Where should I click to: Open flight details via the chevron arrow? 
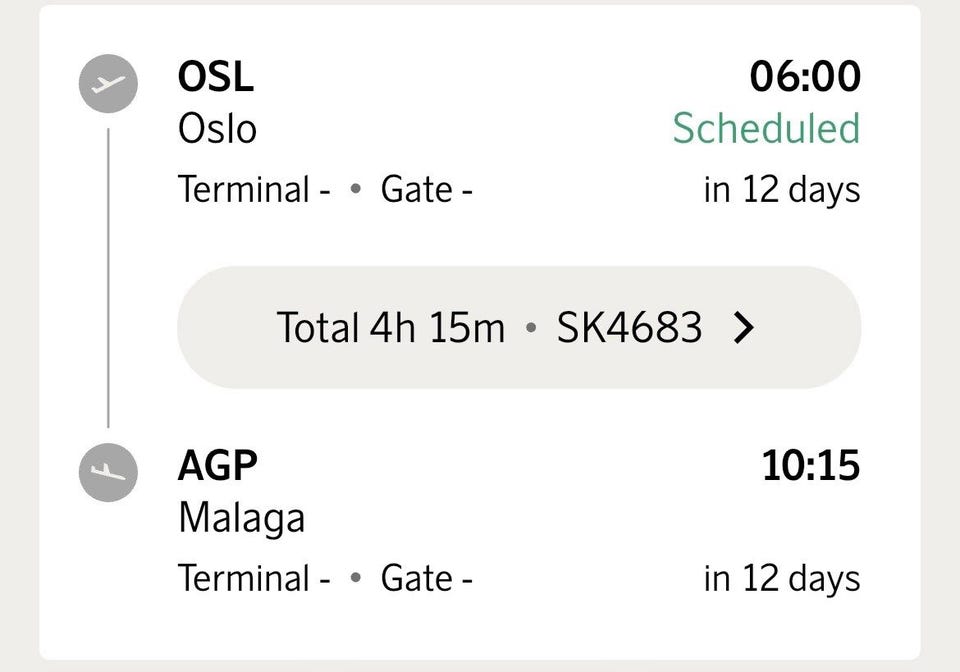[x=744, y=327]
